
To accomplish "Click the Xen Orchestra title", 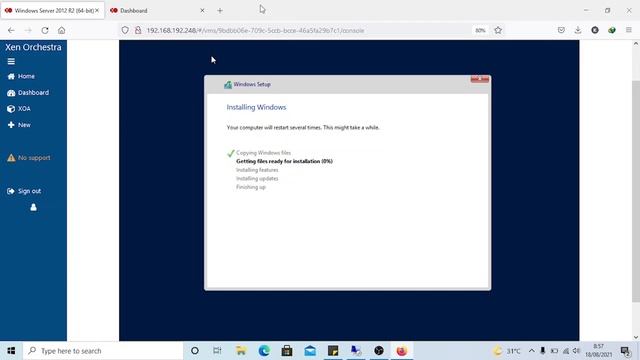I will pos(33,47).
